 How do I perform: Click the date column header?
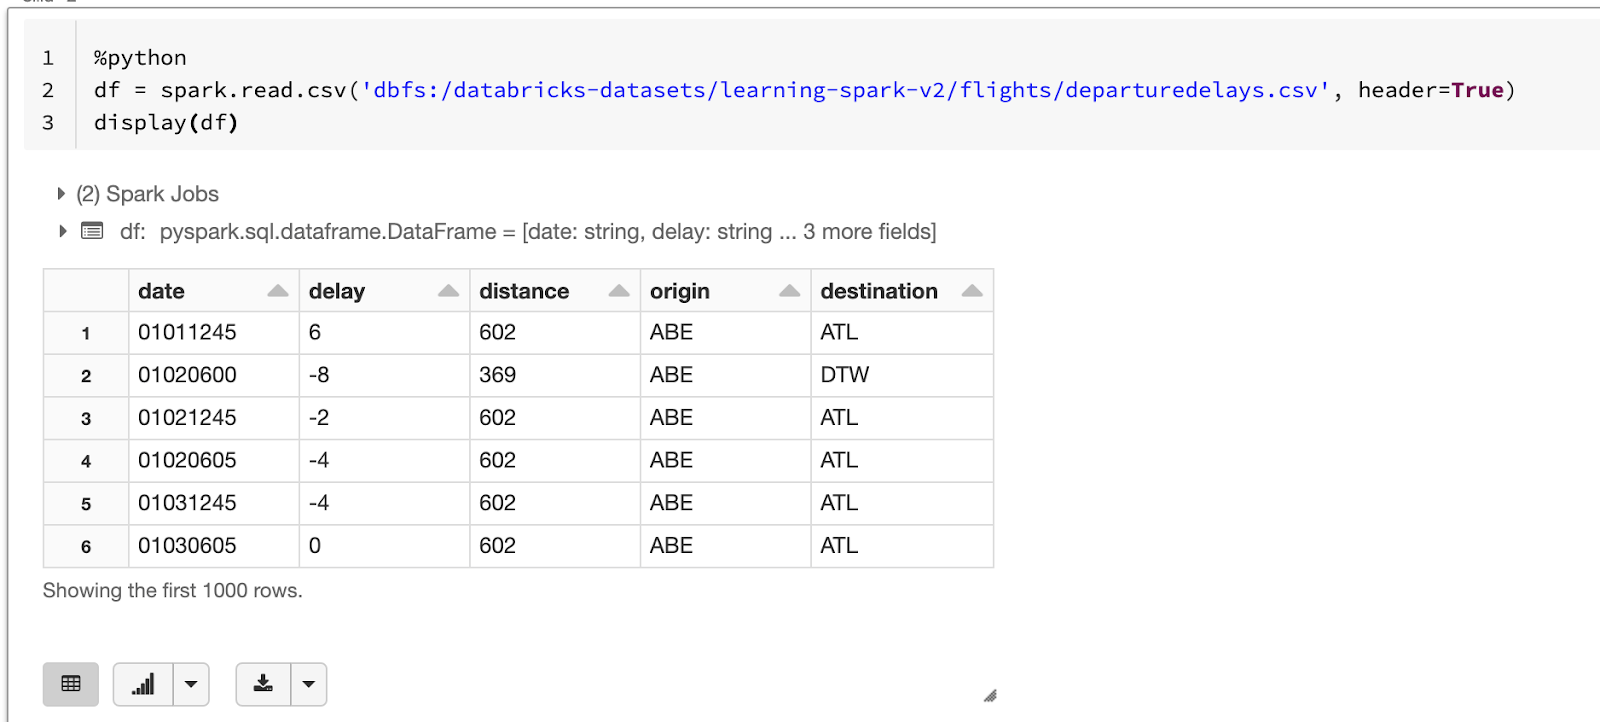tap(162, 291)
